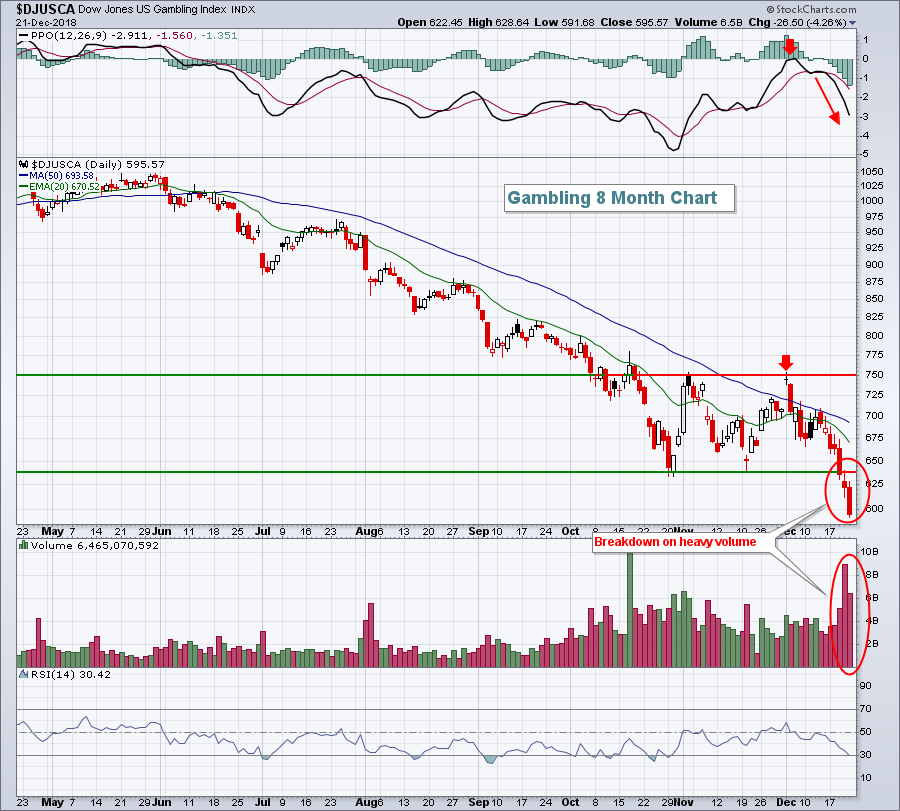Click the red down arrow in PPO panel
This screenshot has height=811, width=900.
click(790, 46)
